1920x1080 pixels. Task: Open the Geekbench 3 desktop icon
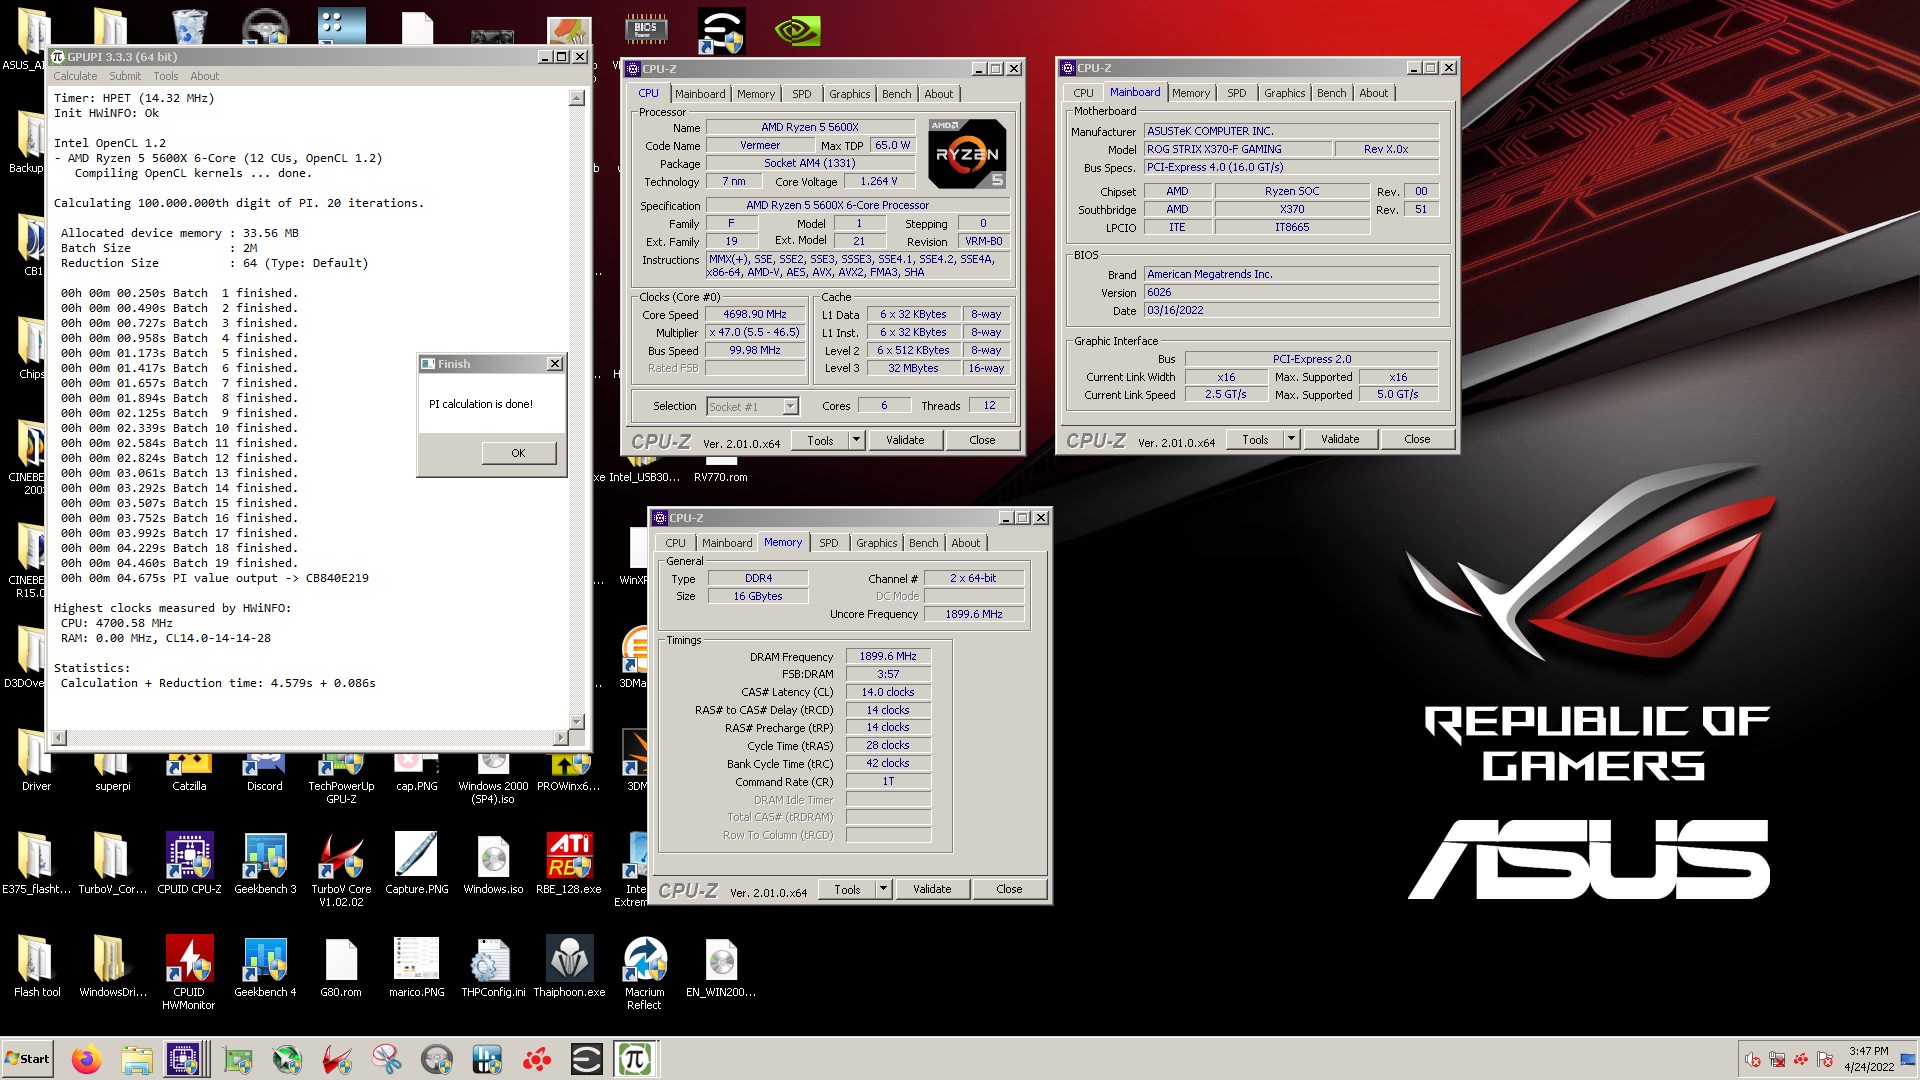point(265,863)
